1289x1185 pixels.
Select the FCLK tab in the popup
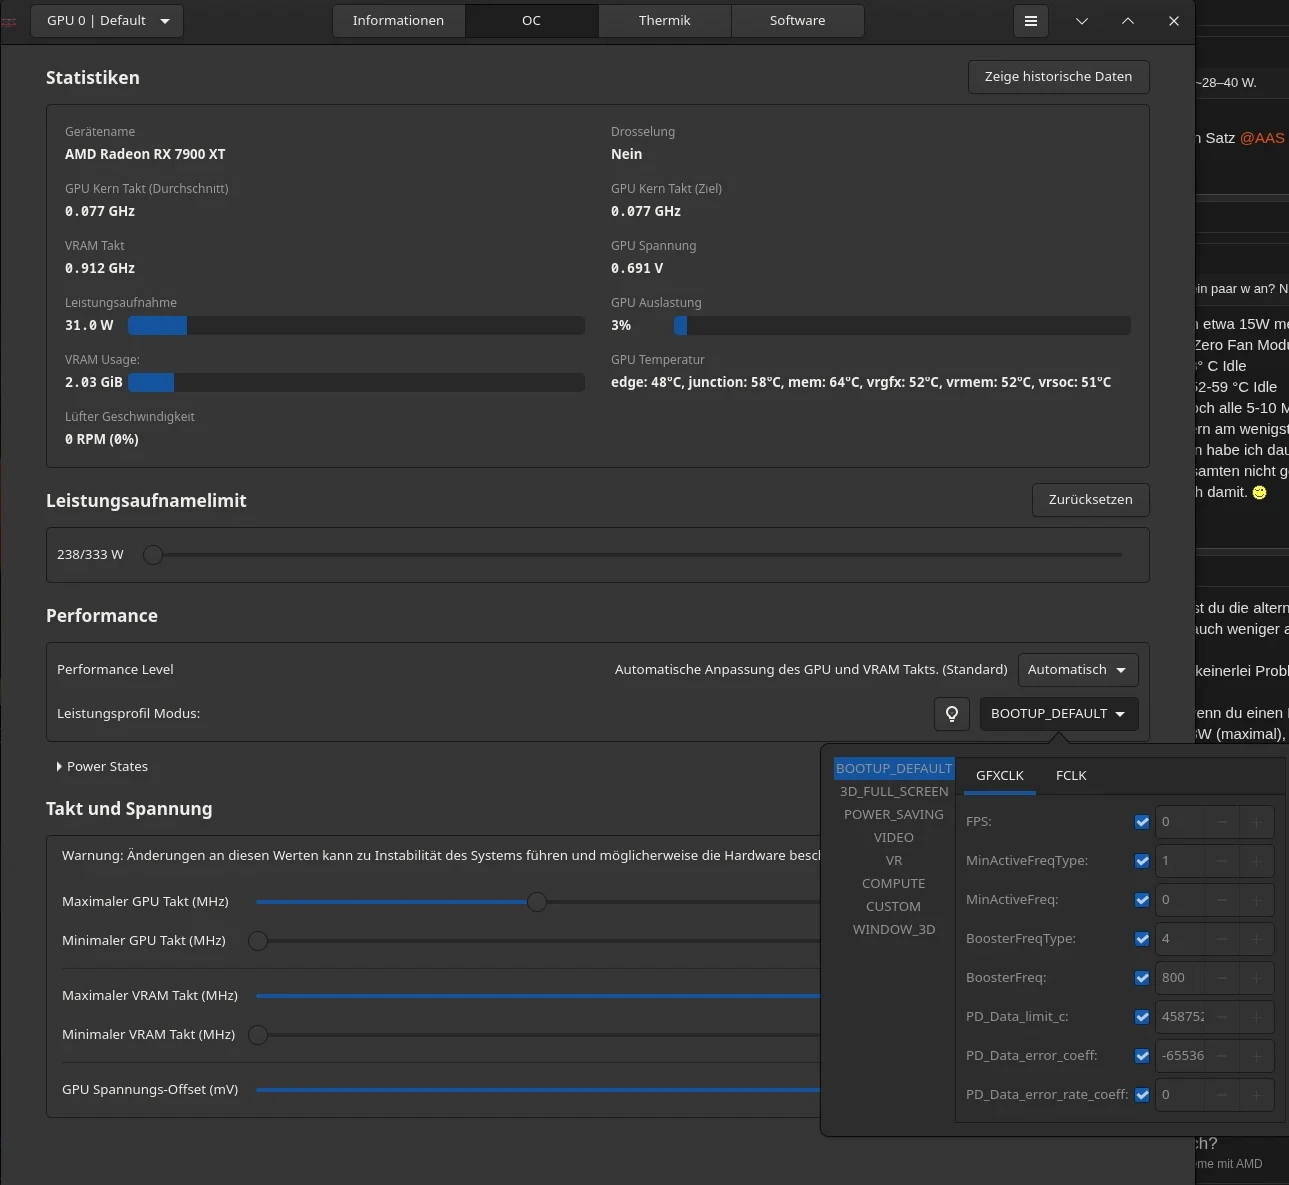pos(1071,776)
